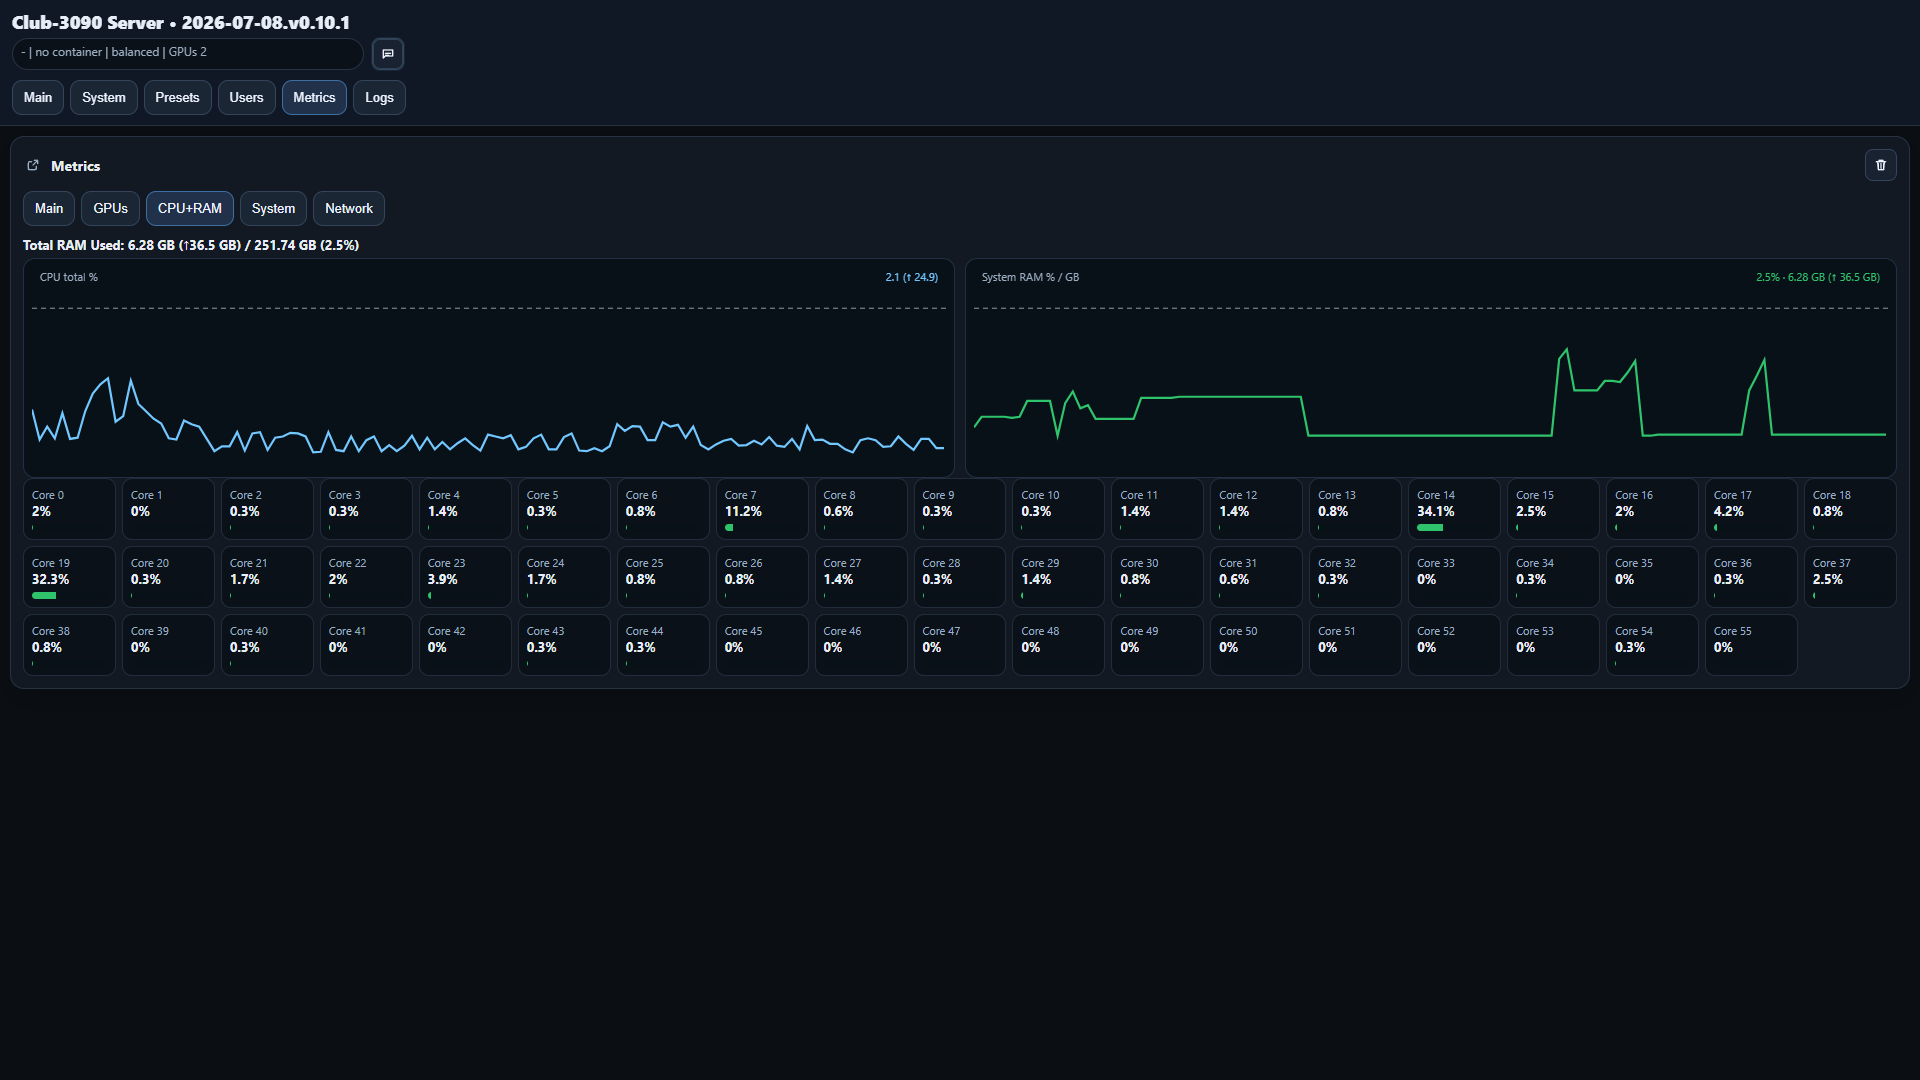
Task: Switch to the GPUs metrics sub-tab
Action: pos(110,209)
